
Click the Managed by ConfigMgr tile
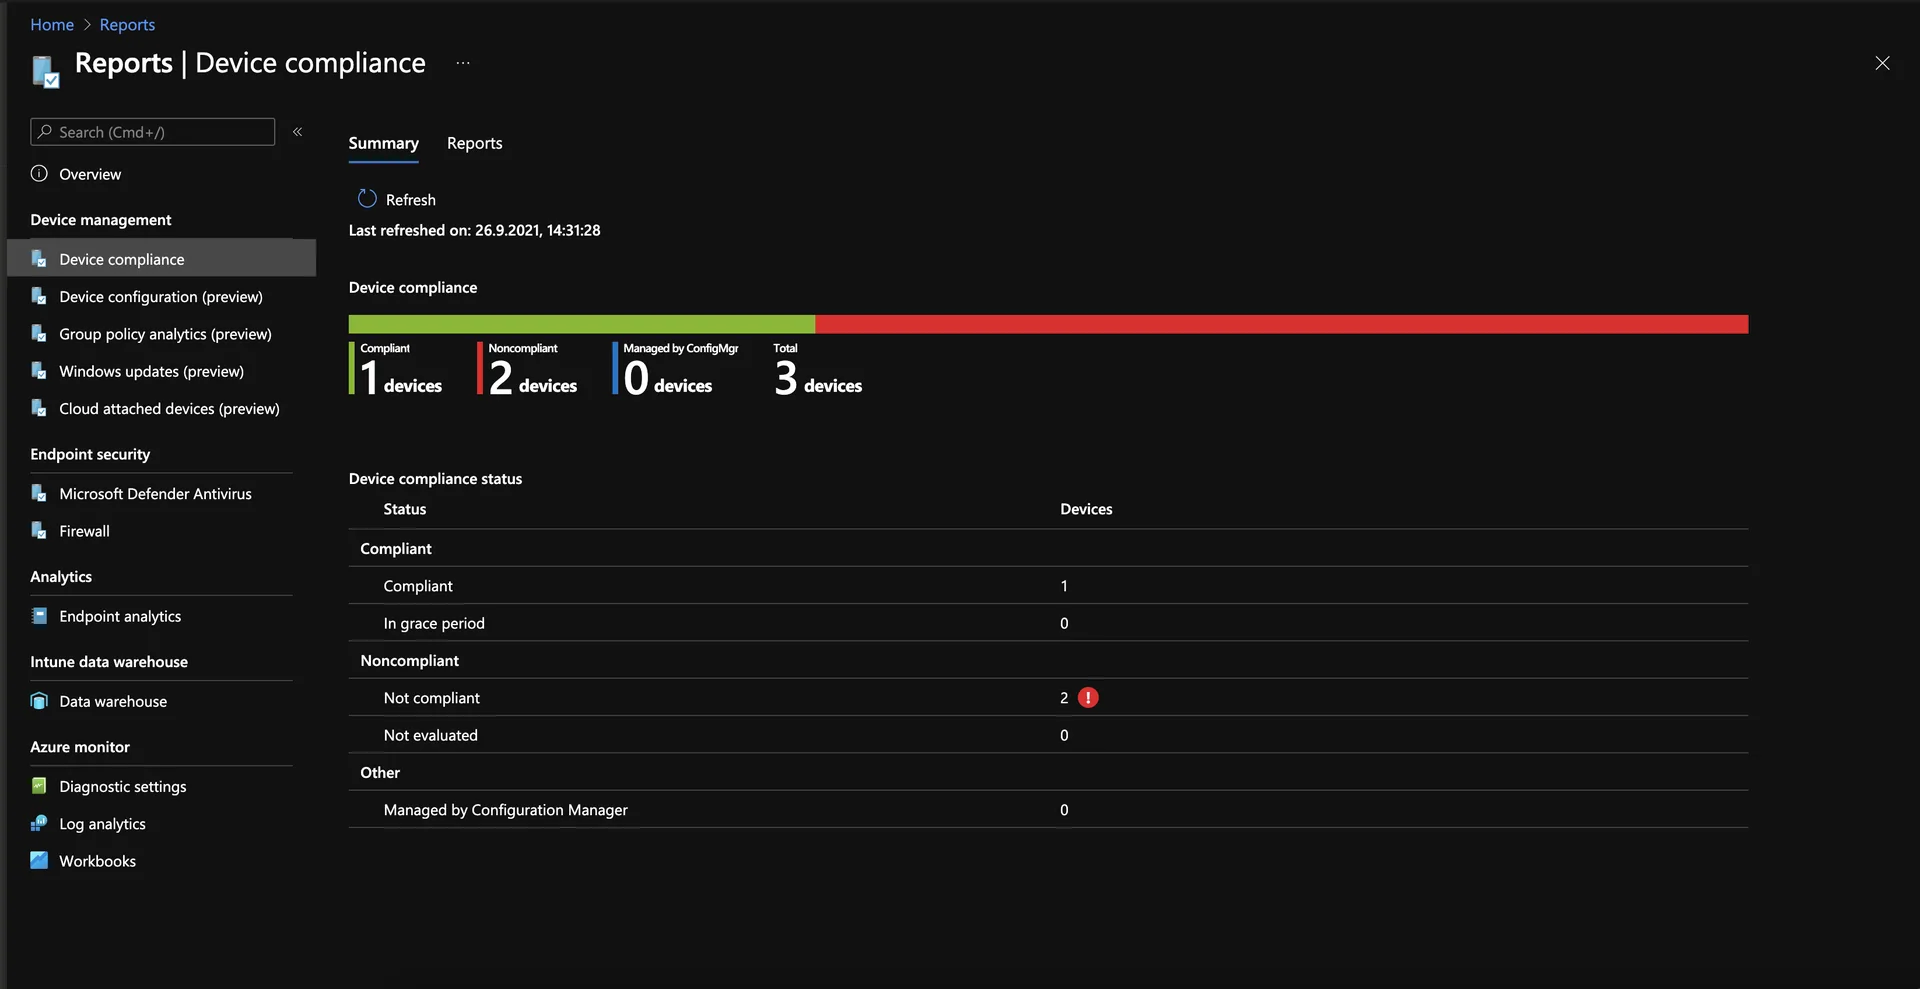tap(676, 369)
